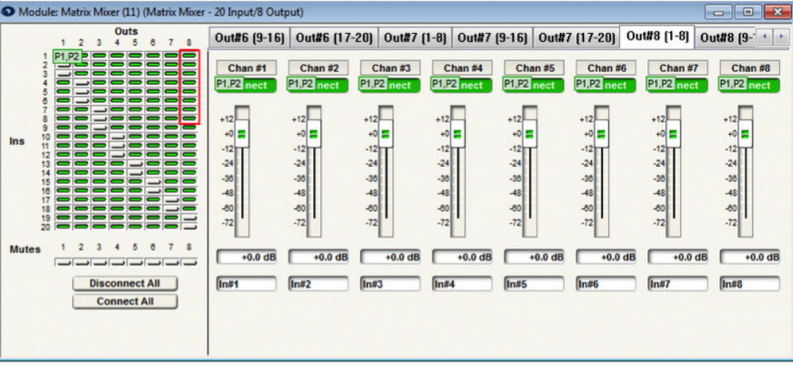Toggle the green connect button under Chan #1
This screenshot has height=365, width=793.
[x=246, y=85]
